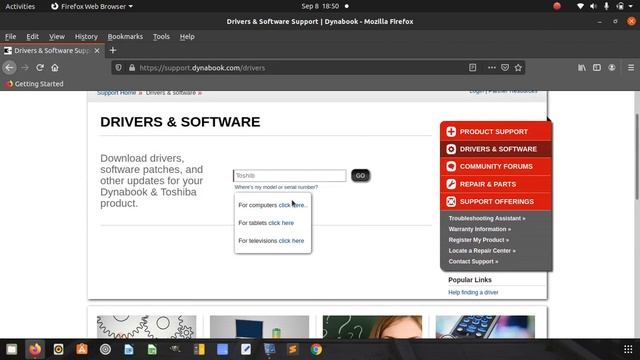Open Product Support section
This screenshot has height=360, width=640.
(496, 131)
